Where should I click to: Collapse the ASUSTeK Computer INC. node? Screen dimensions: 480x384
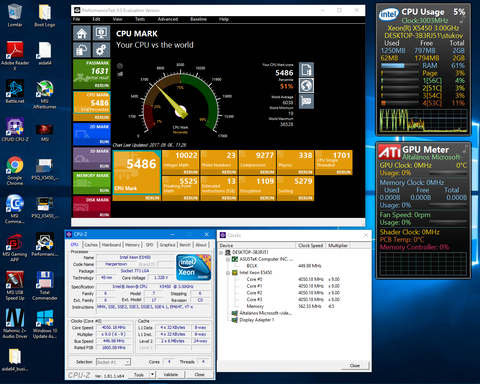pyautogui.click(x=228, y=259)
